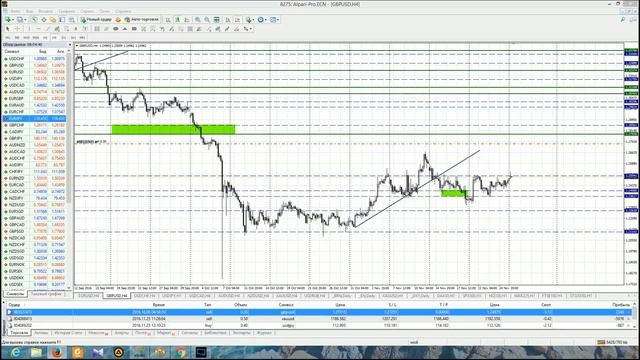Image resolution: width=640 pixels, height=360 pixels.
Task: Zoom out on the chart
Action: (x=207, y=20)
